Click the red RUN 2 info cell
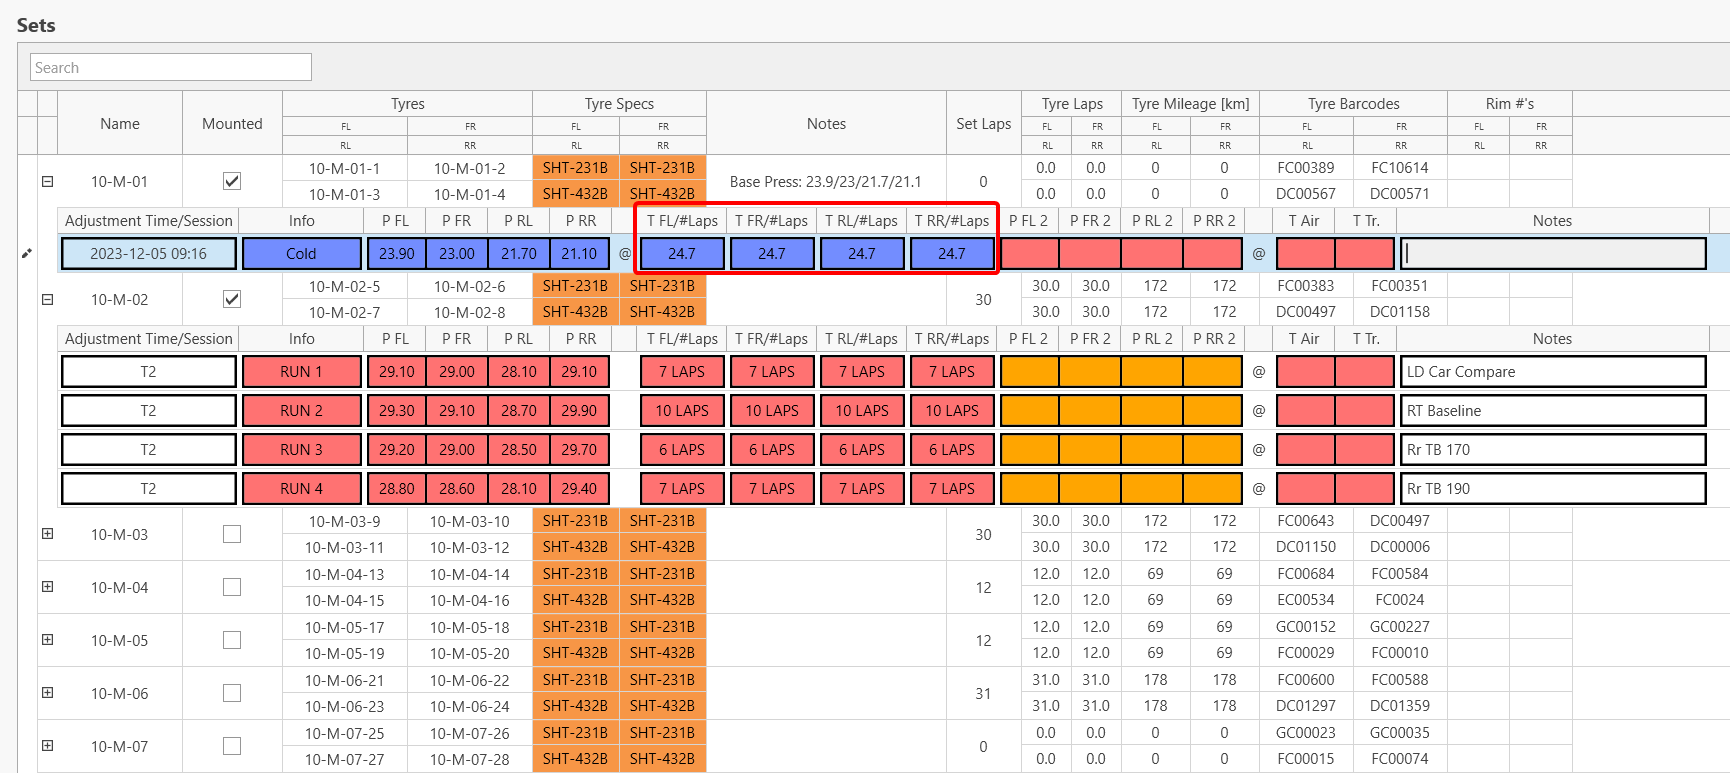 pos(301,411)
